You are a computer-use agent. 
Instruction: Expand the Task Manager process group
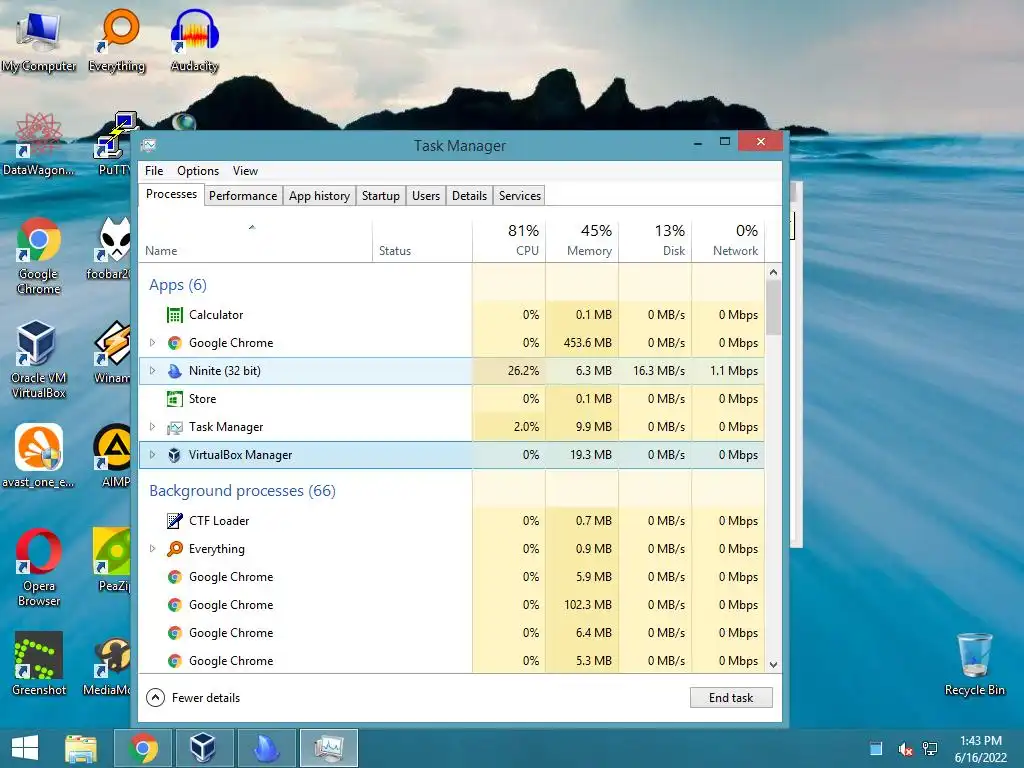[x=152, y=427]
